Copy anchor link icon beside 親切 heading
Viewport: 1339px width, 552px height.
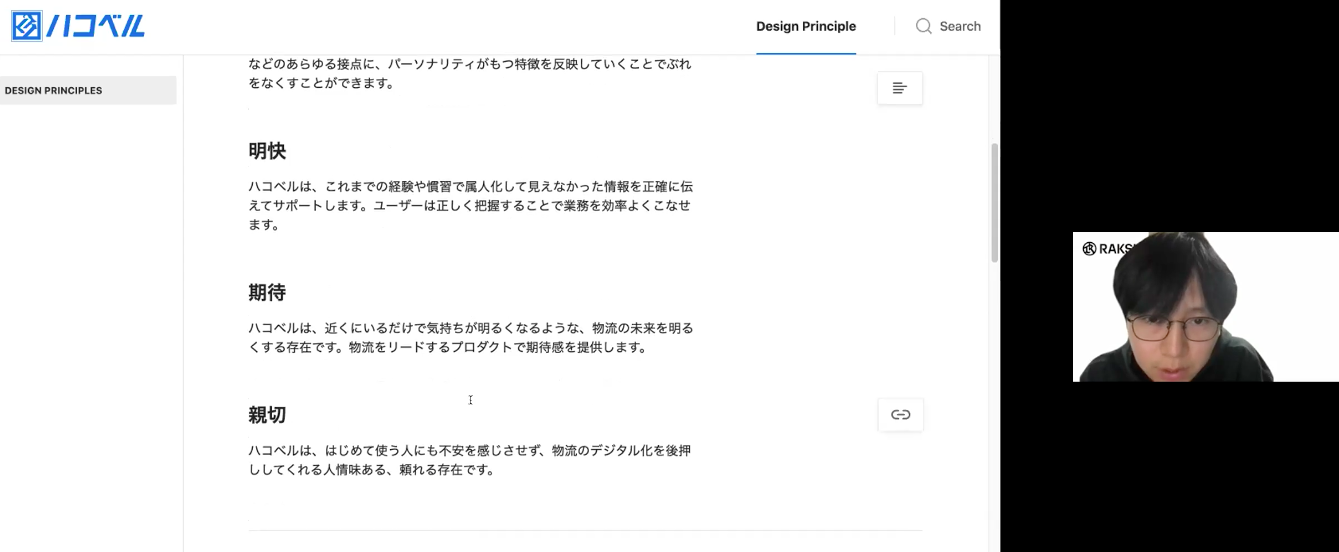pos(901,415)
